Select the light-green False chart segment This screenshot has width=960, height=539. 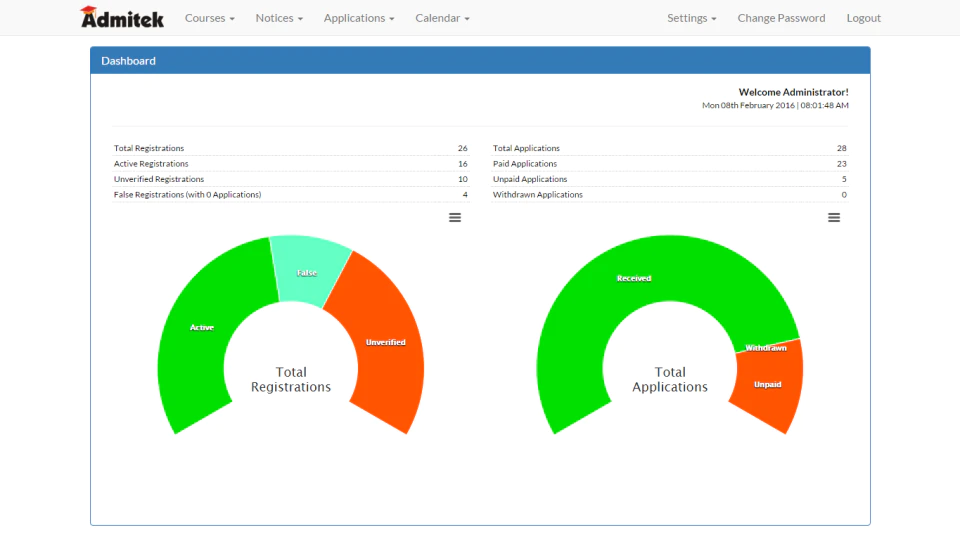click(x=308, y=270)
